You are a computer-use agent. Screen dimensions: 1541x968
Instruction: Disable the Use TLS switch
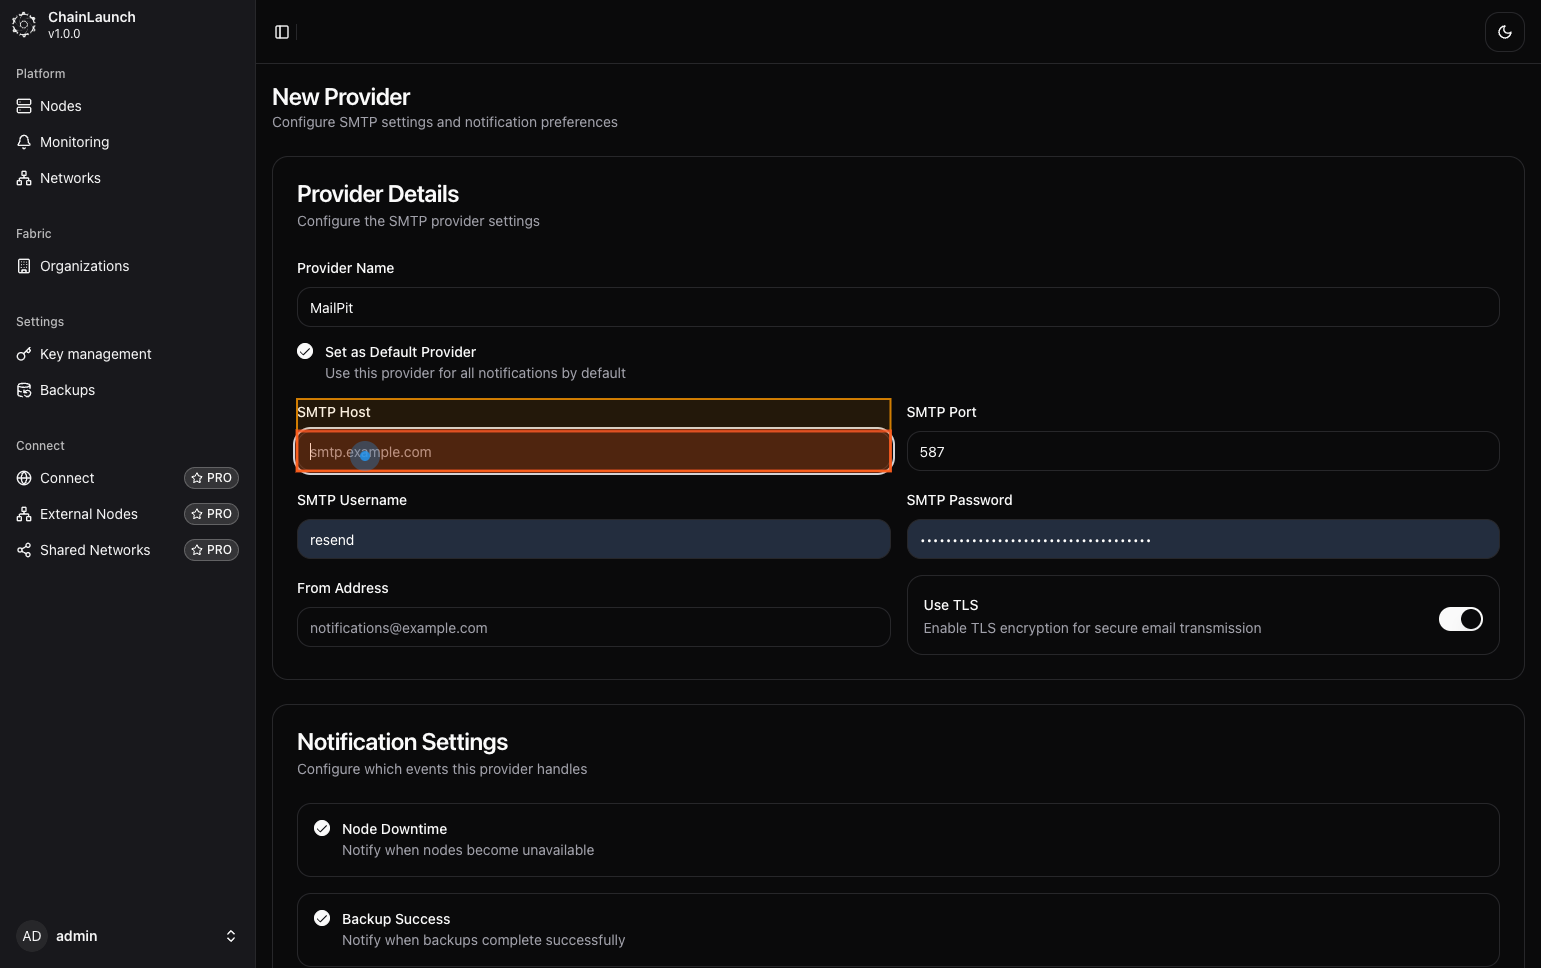pyautogui.click(x=1460, y=619)
